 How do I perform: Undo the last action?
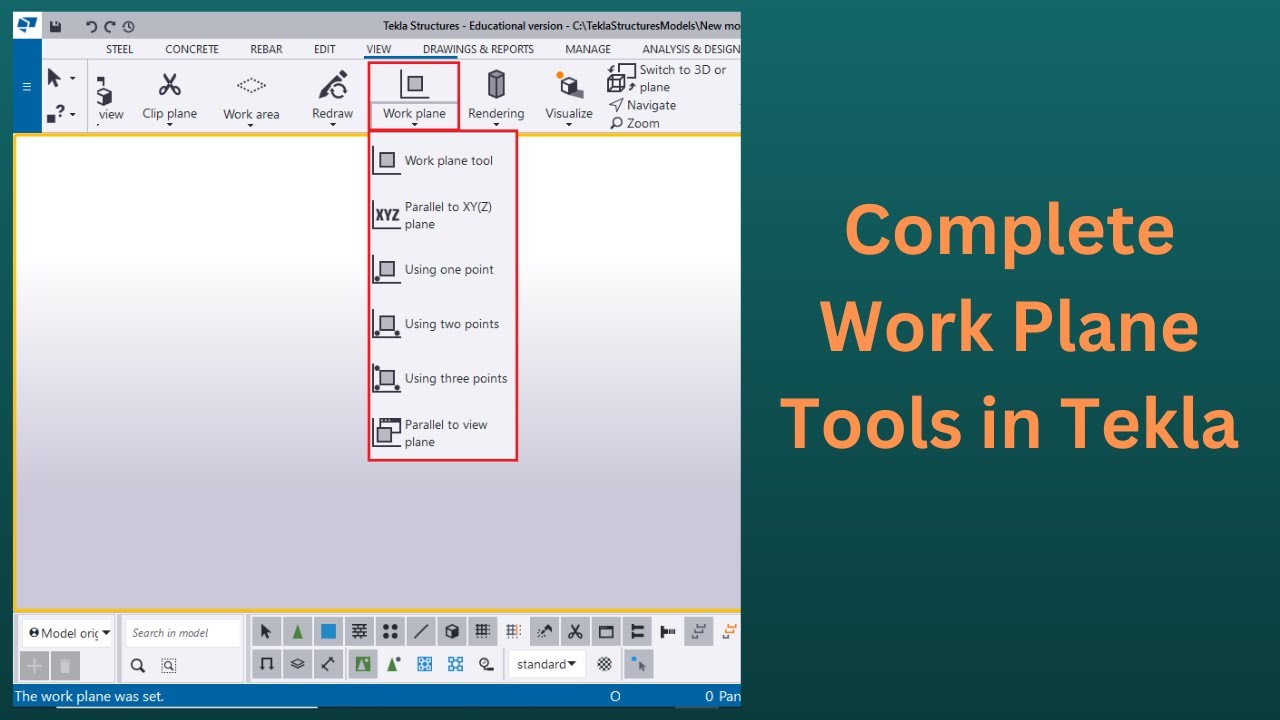pyautogui.click(x=92, y=26)
